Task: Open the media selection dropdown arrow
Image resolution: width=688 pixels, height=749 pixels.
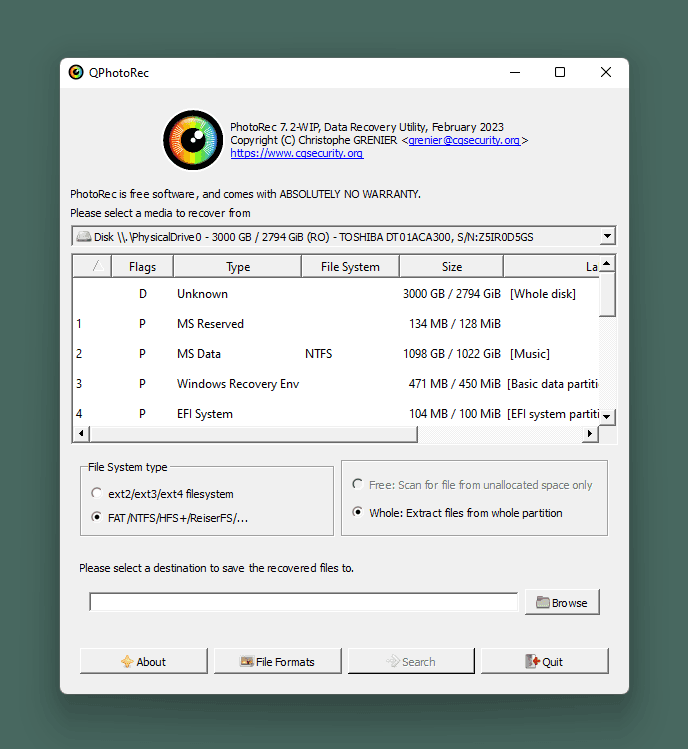Action: tap(607, 236)
